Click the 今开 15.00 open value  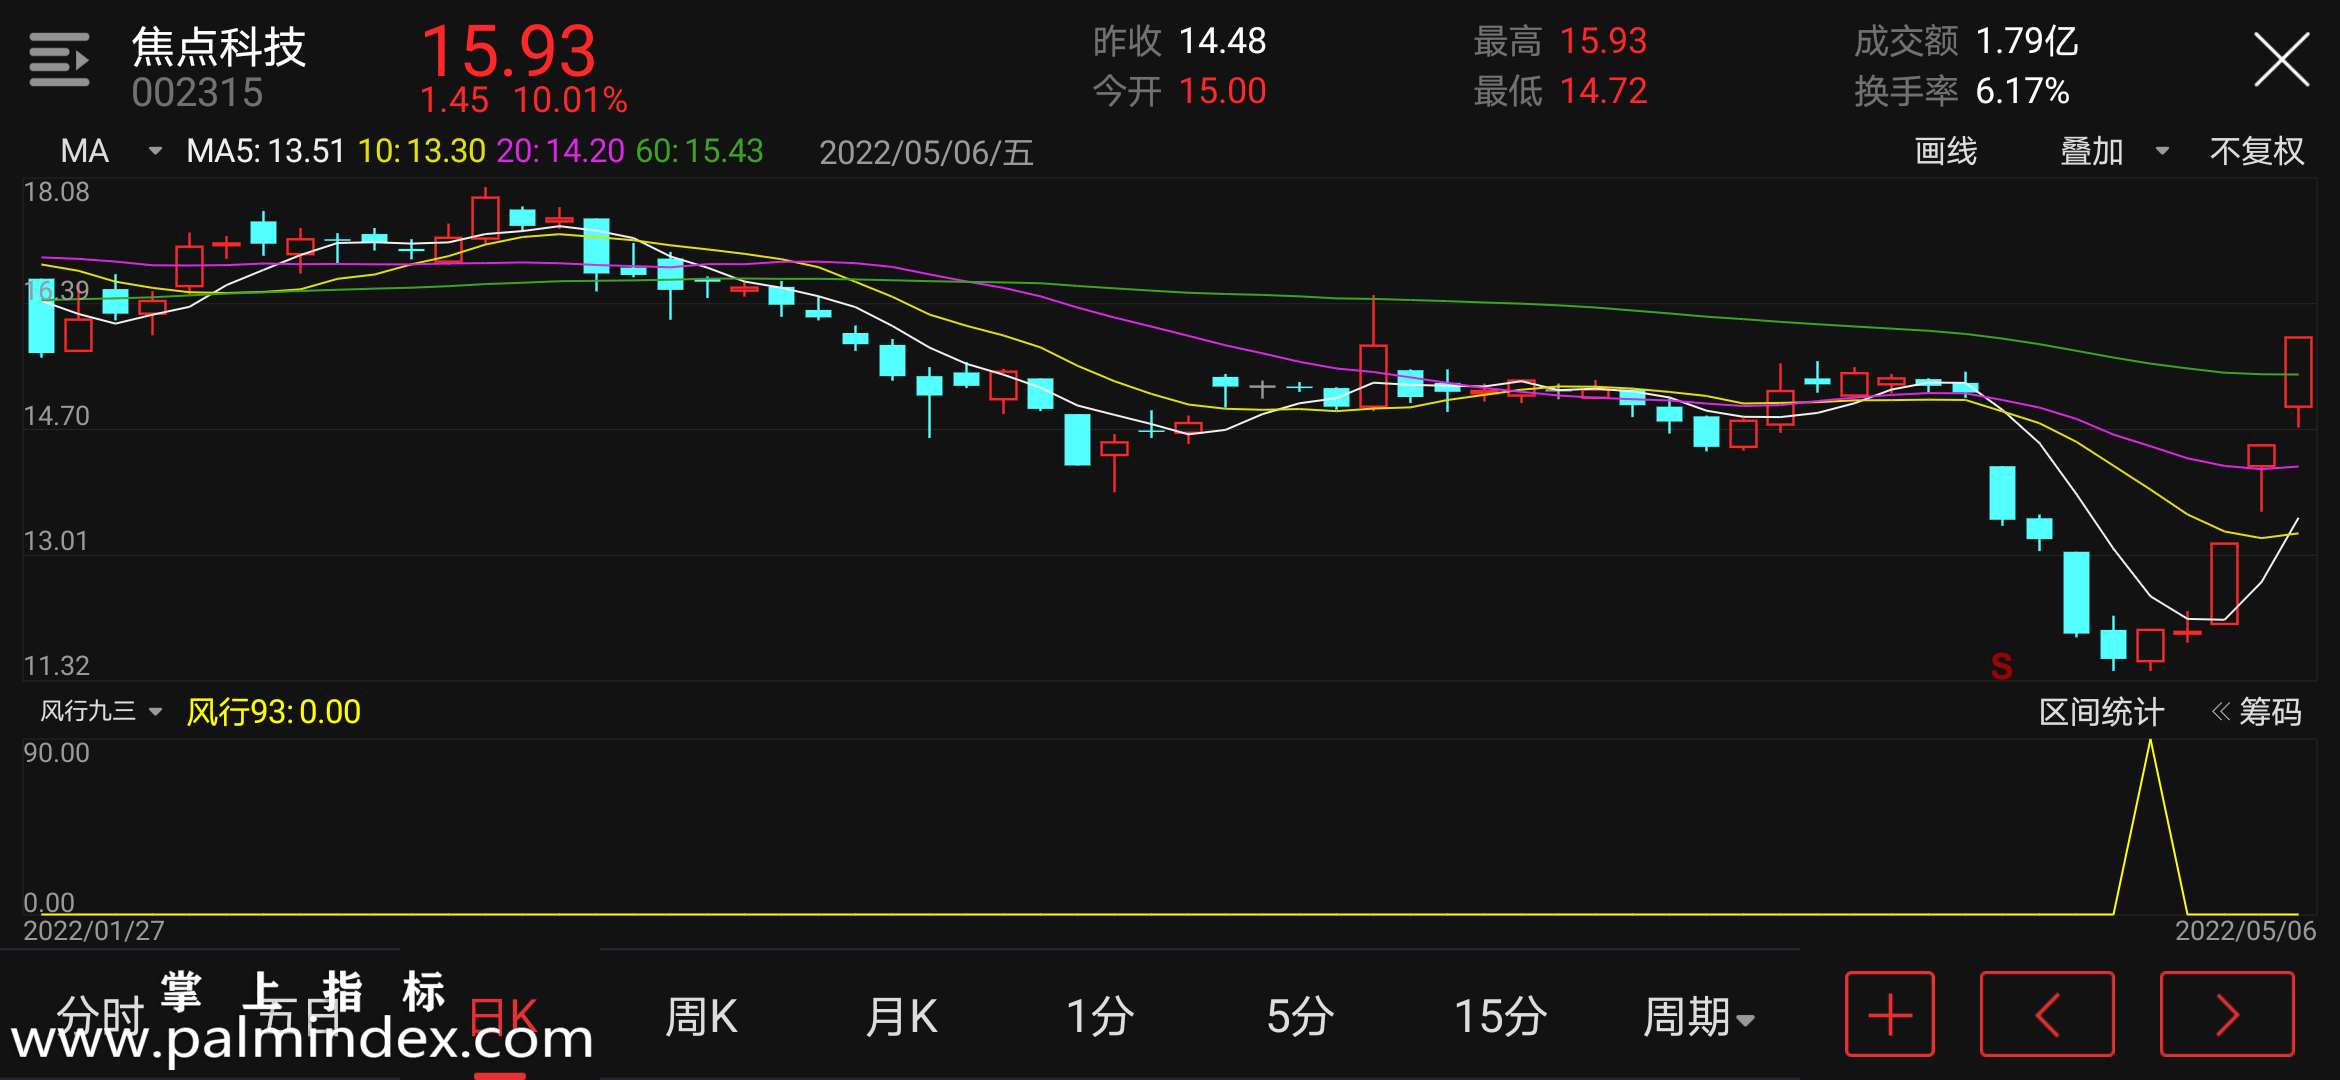click(x=1179, y=91)
